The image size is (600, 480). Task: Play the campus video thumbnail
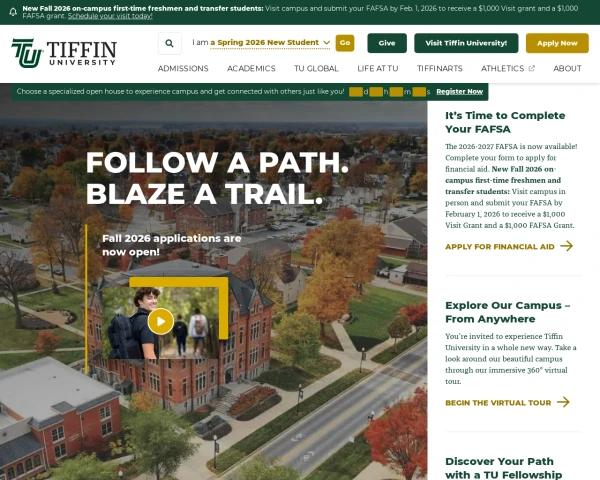(x=161, y=321)
